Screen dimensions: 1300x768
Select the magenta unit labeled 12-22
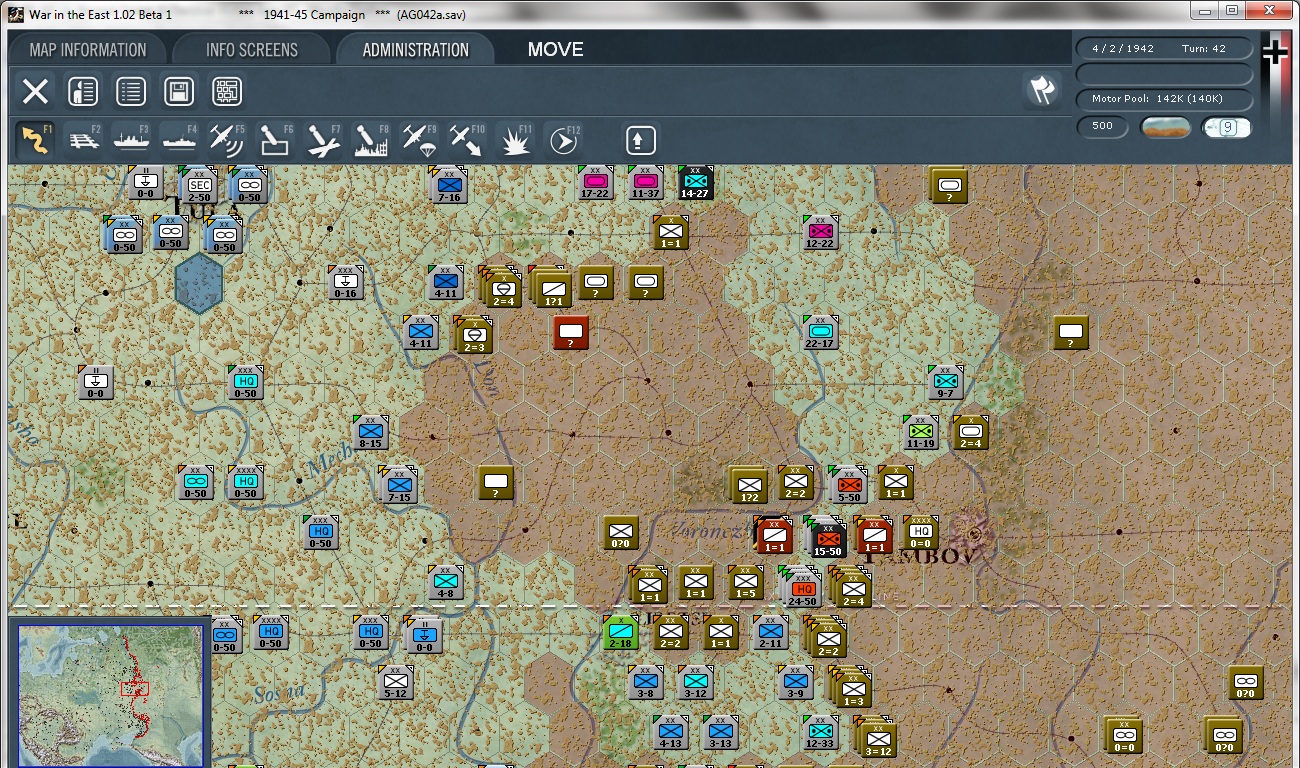click(821, 232)
